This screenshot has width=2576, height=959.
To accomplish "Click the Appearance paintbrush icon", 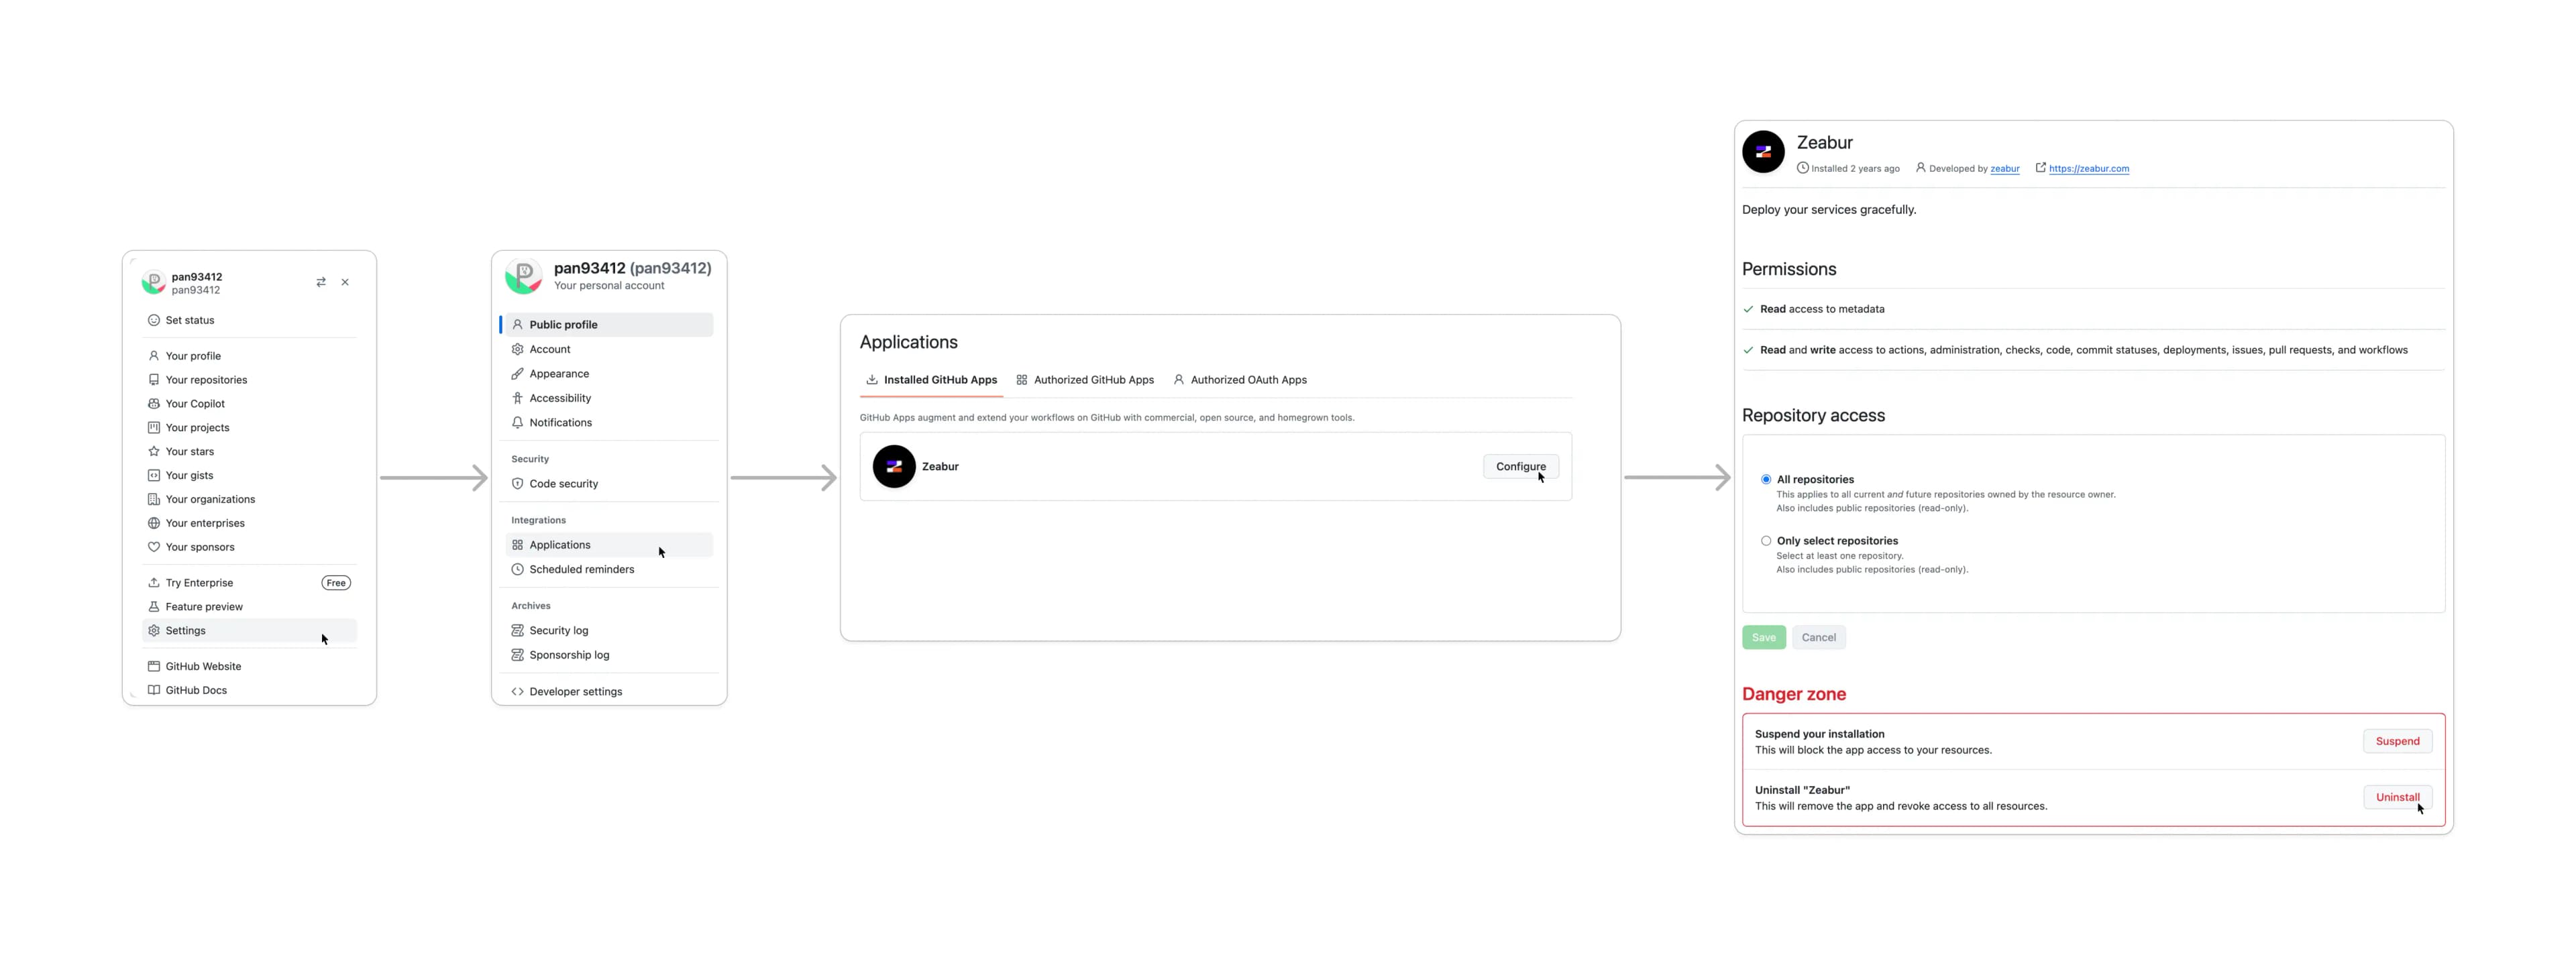I will click(517, 374).
